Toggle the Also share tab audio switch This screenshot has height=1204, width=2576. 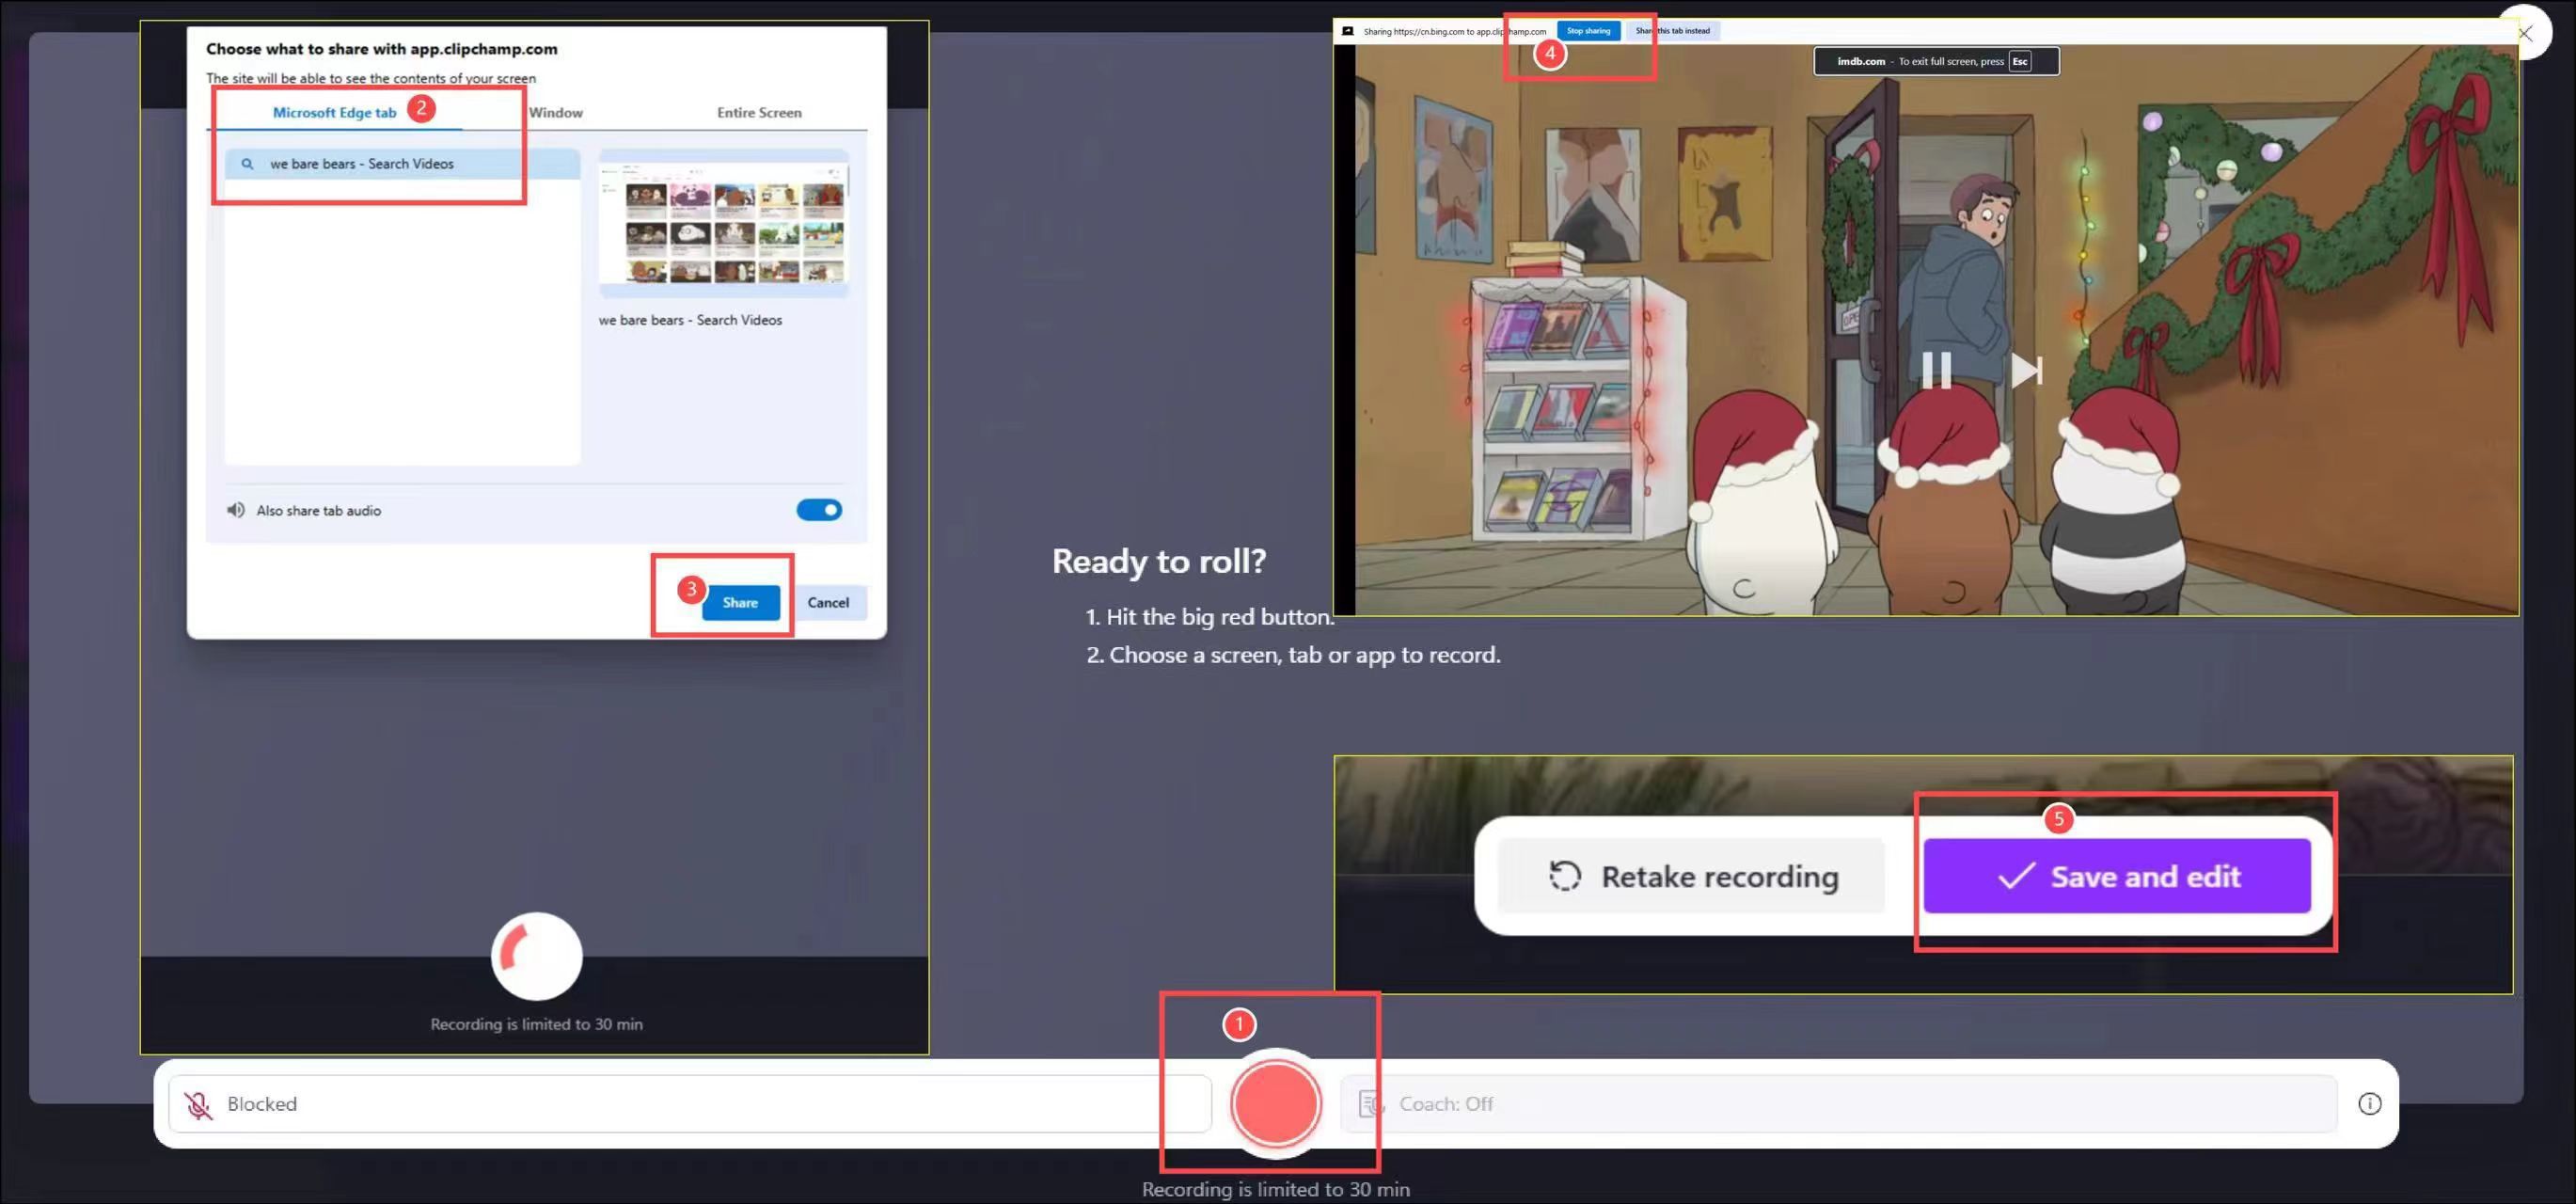pos(818,510)
